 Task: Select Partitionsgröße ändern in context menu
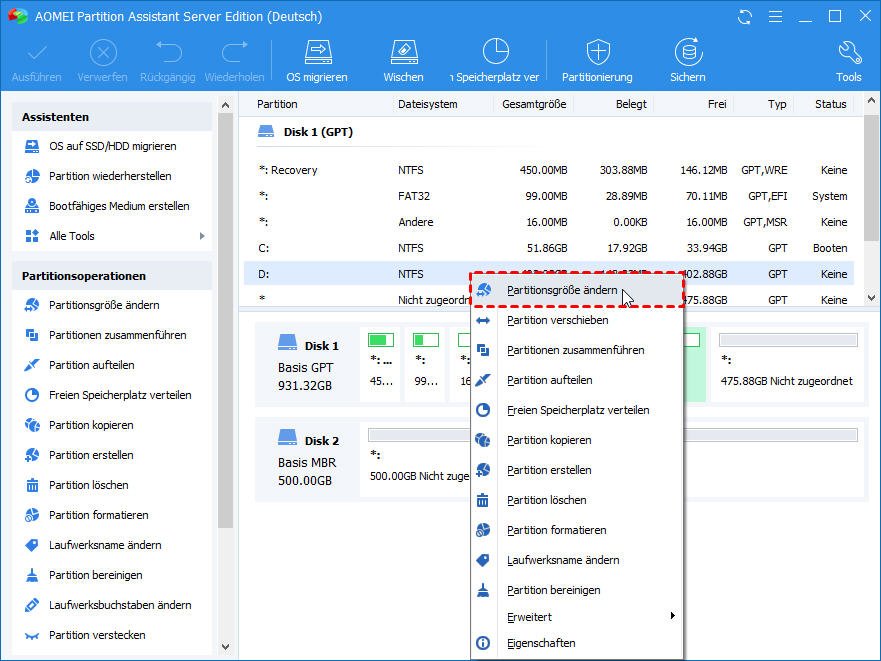(561, 290)
